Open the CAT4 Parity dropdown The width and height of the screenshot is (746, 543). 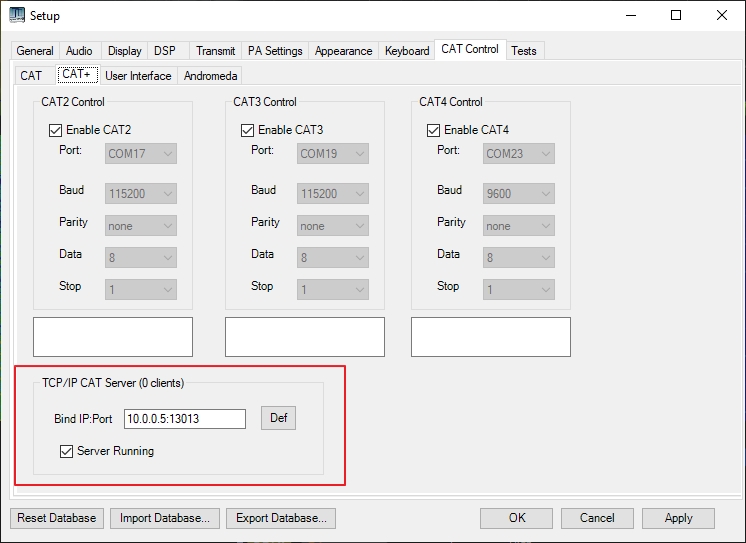click(519, 226)
